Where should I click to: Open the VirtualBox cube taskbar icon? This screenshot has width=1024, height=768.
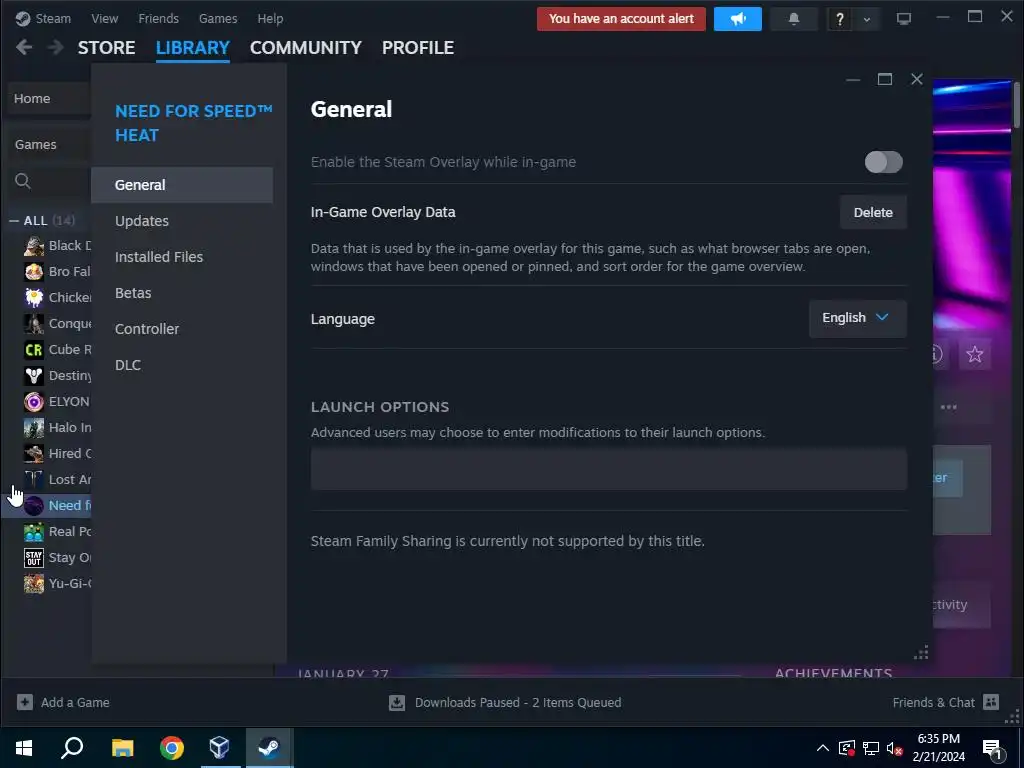point(219,747)
